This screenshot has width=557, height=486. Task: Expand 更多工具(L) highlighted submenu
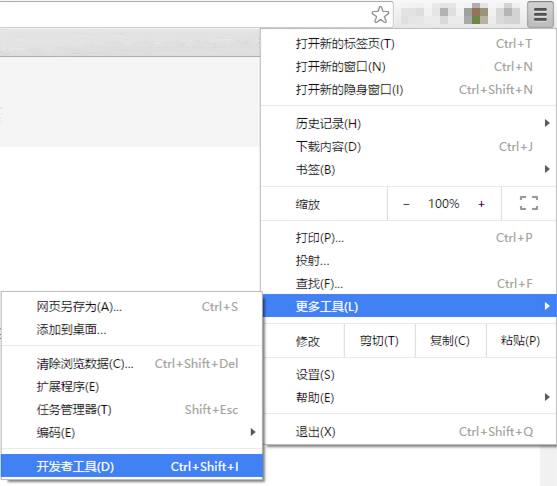click(409, 306)
